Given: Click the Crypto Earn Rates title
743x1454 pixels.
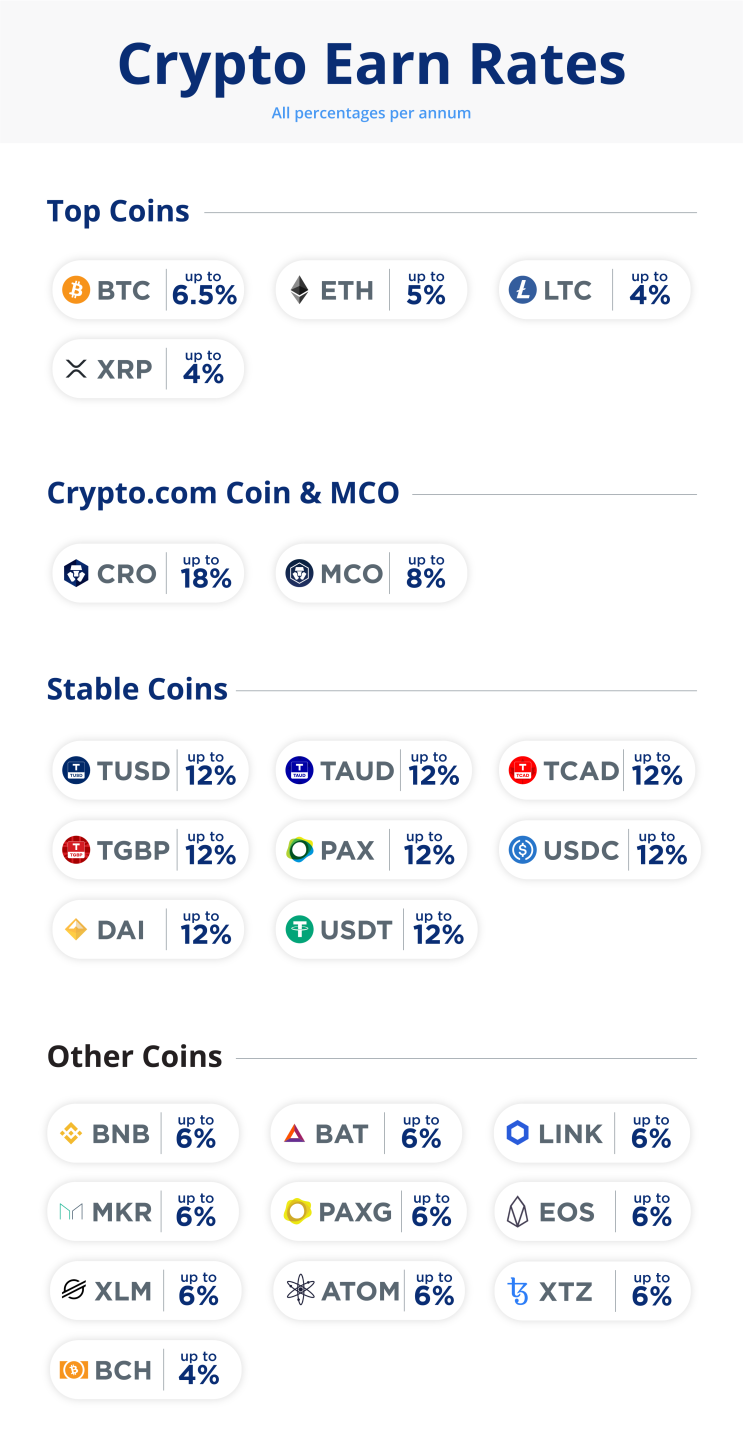Looking at the screenshot, I should [x=371, y=64].
